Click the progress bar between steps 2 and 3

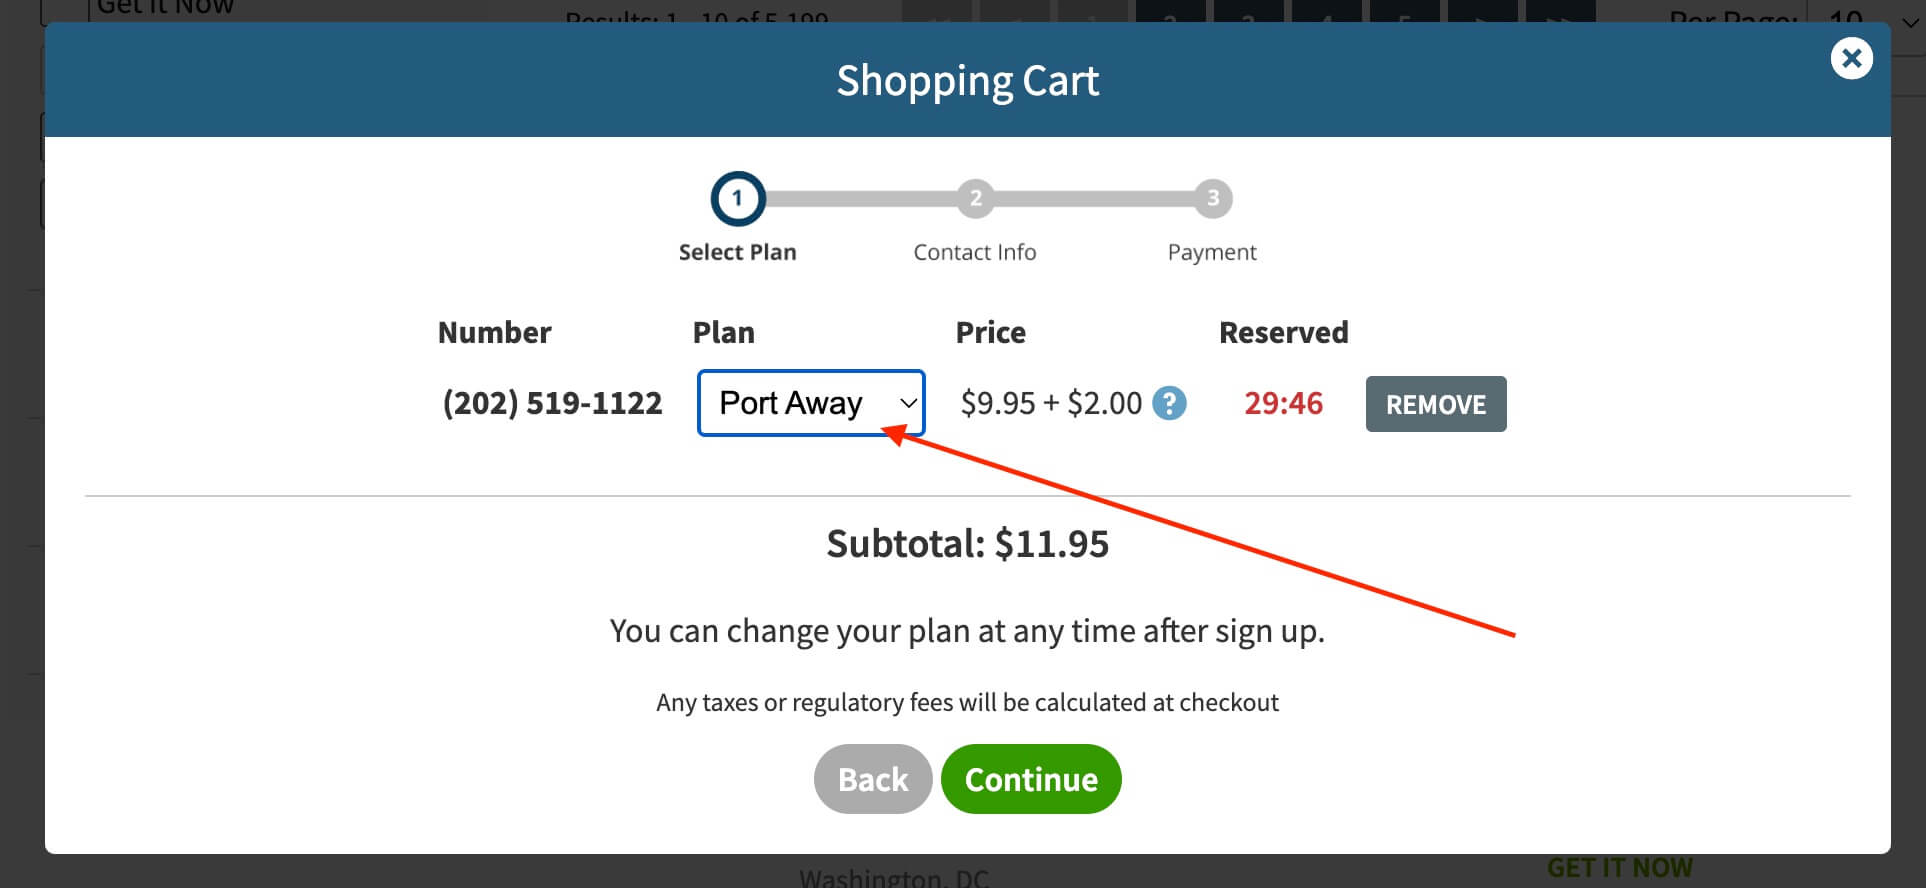point(1094,198)
